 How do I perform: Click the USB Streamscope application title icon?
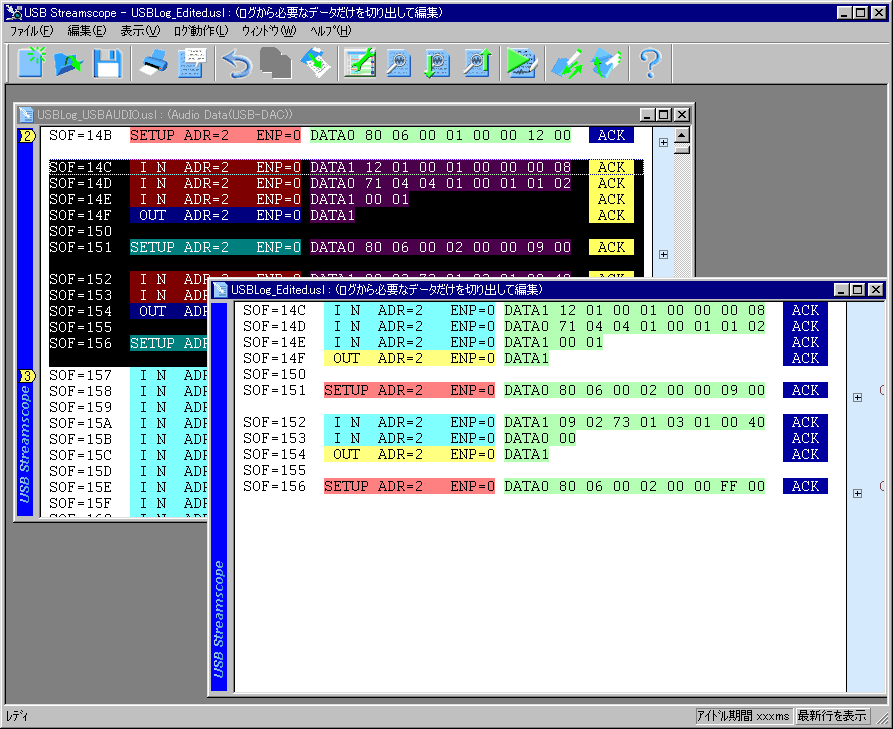click(14, 12)
